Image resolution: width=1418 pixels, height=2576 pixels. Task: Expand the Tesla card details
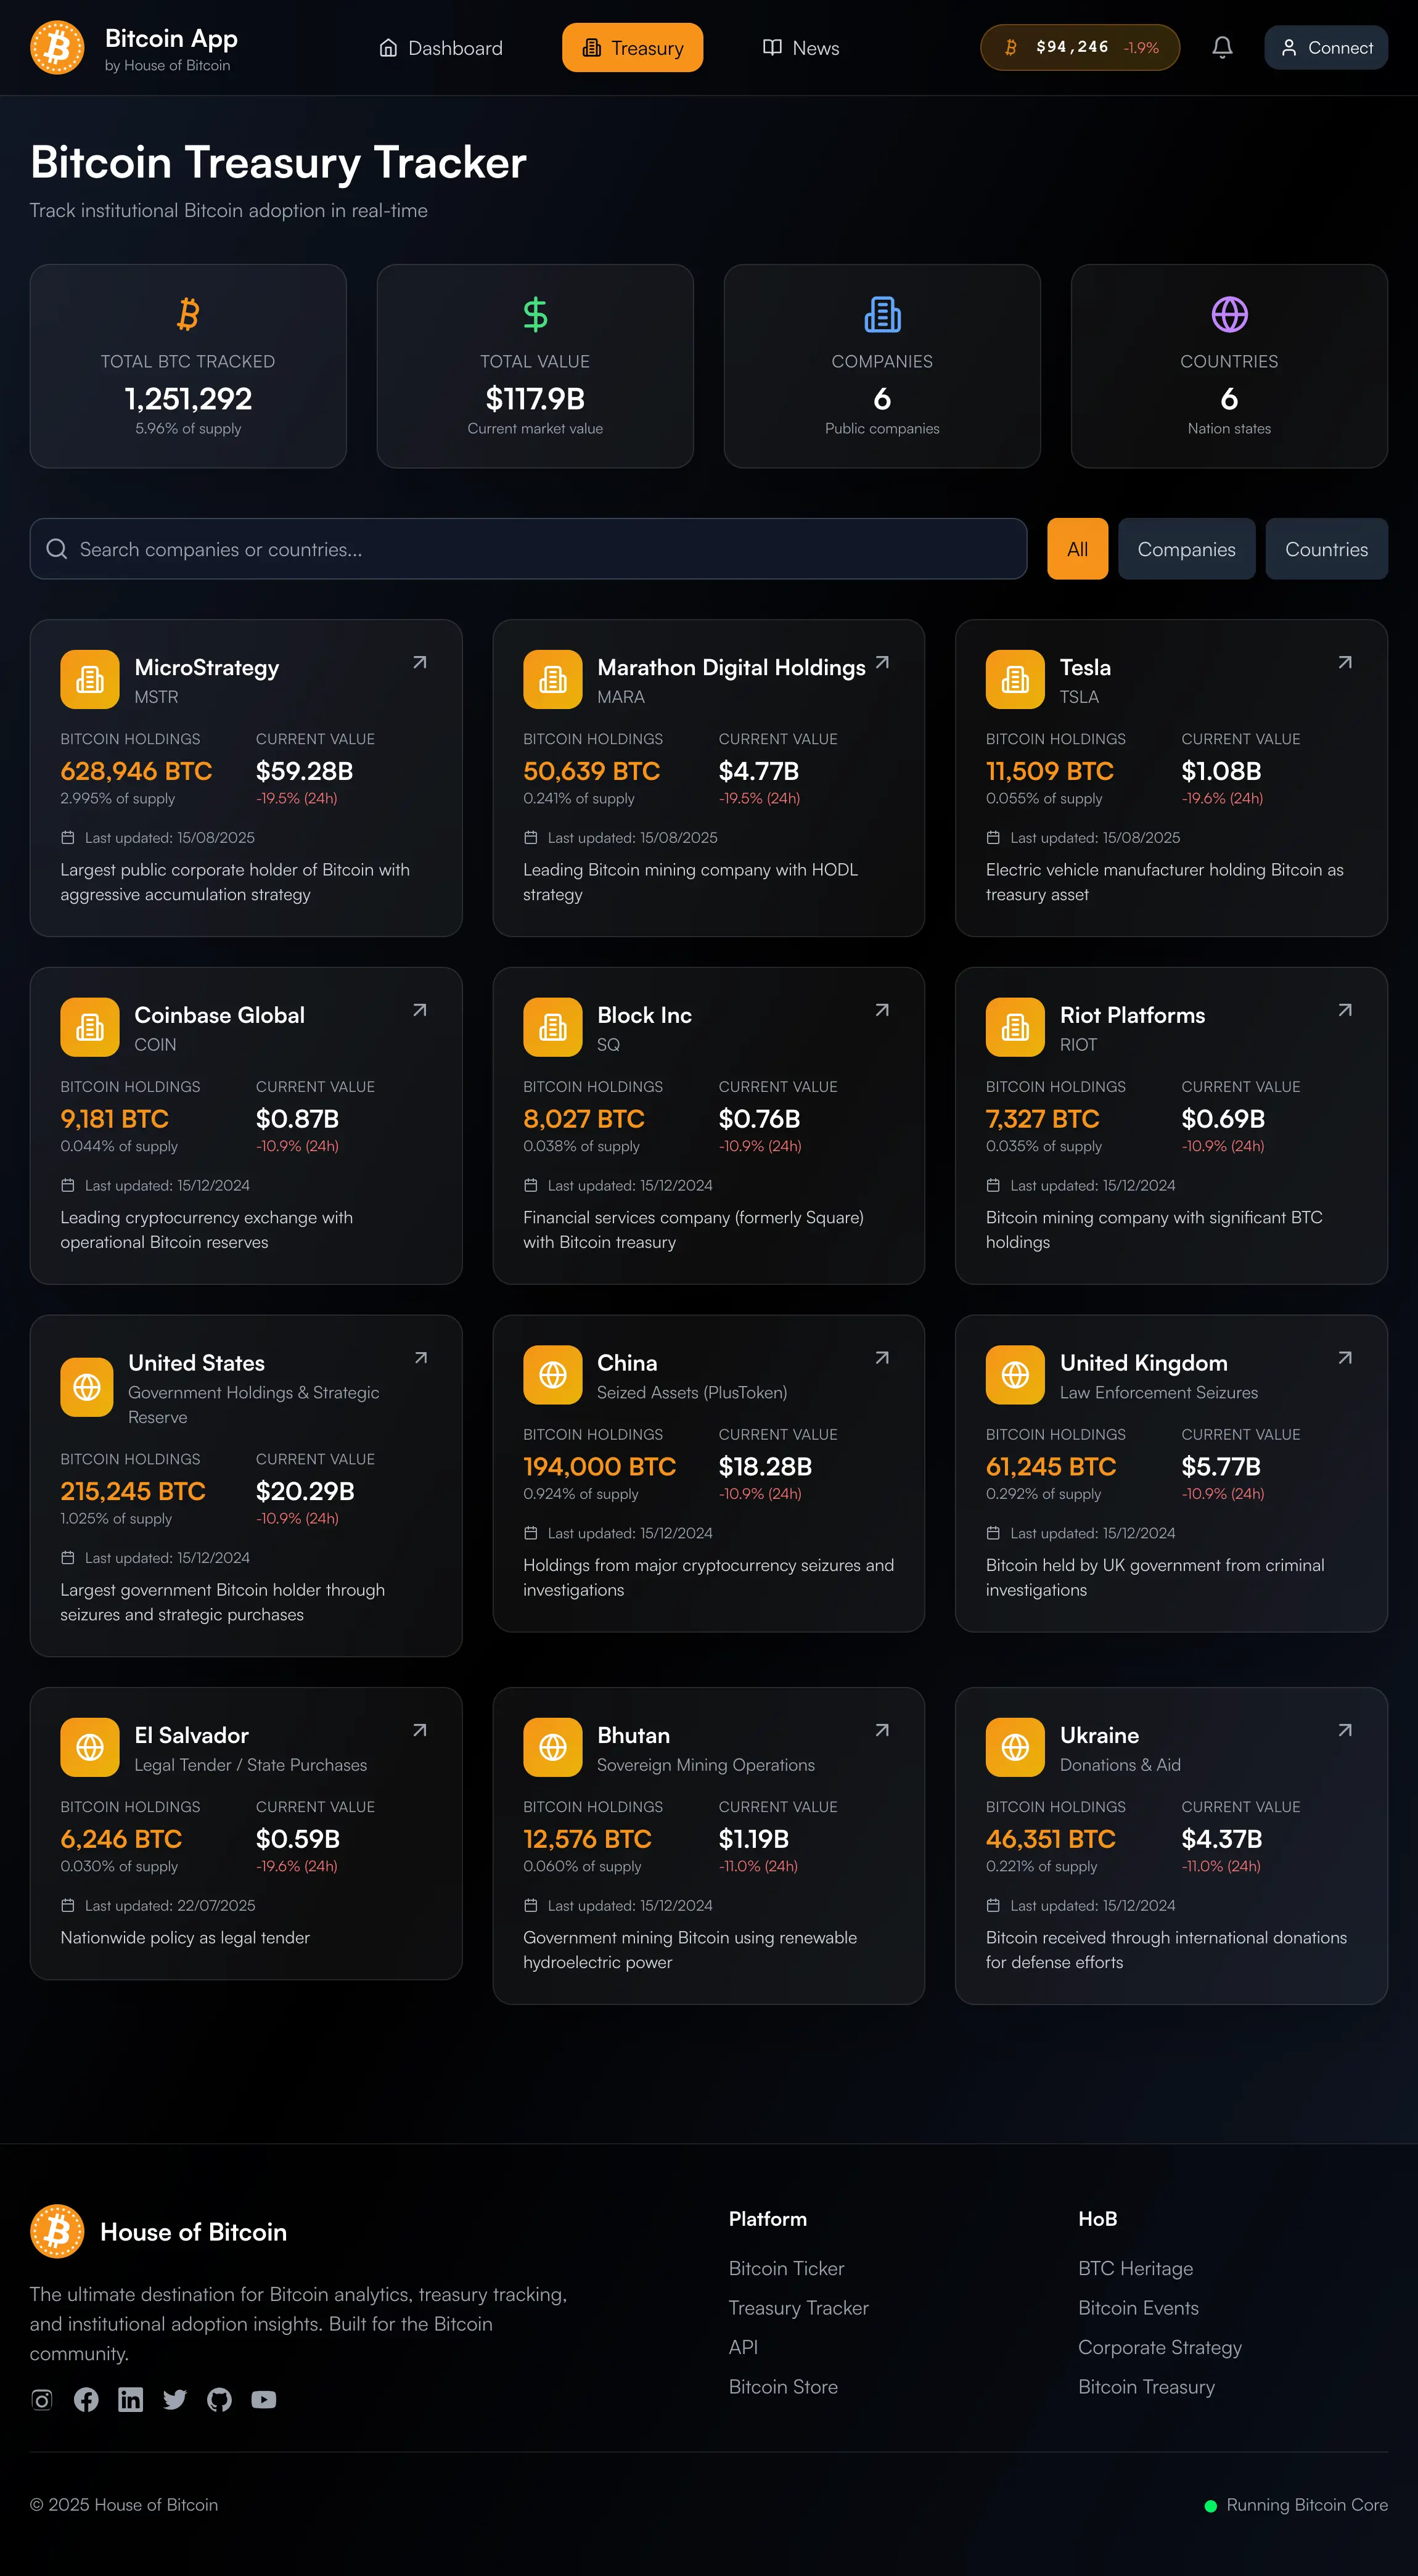click(x=1345, y=662)
